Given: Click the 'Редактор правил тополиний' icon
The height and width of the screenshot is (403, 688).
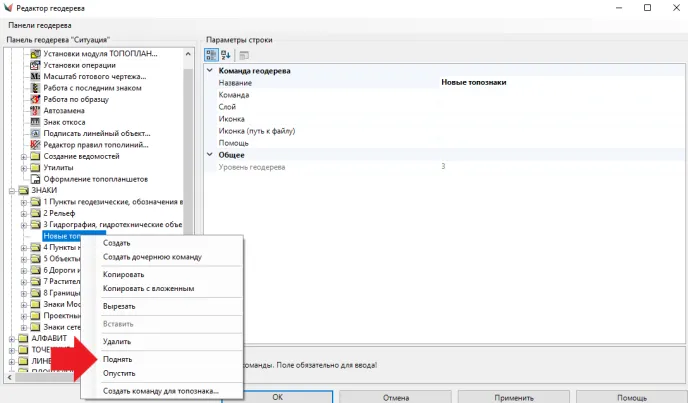Looking at the screenshot, I should point(36,145).
